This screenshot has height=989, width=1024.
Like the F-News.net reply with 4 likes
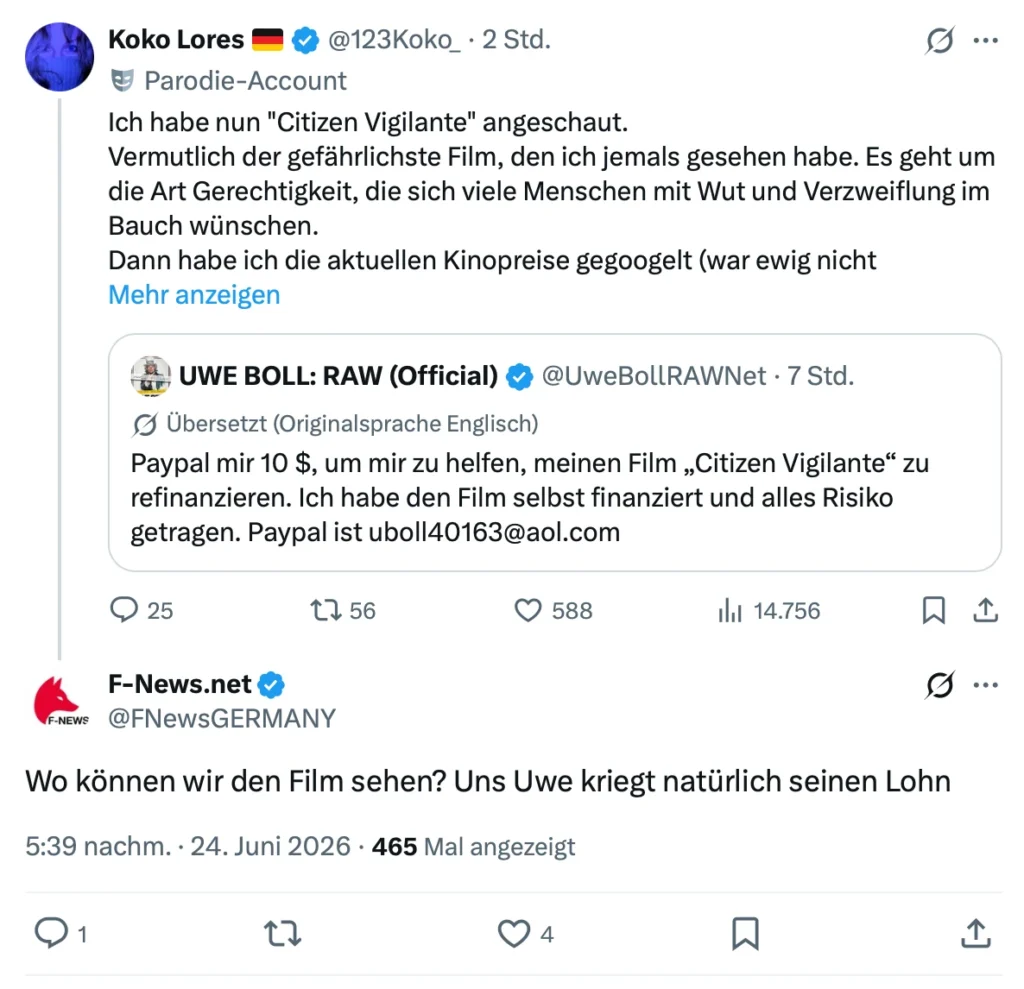coord(513,933)
